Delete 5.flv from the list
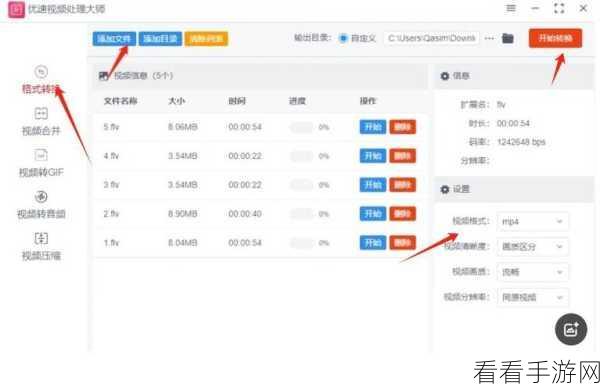Viewport: 600px width, 391px height. pyautogui.click(x=403, y=127)
